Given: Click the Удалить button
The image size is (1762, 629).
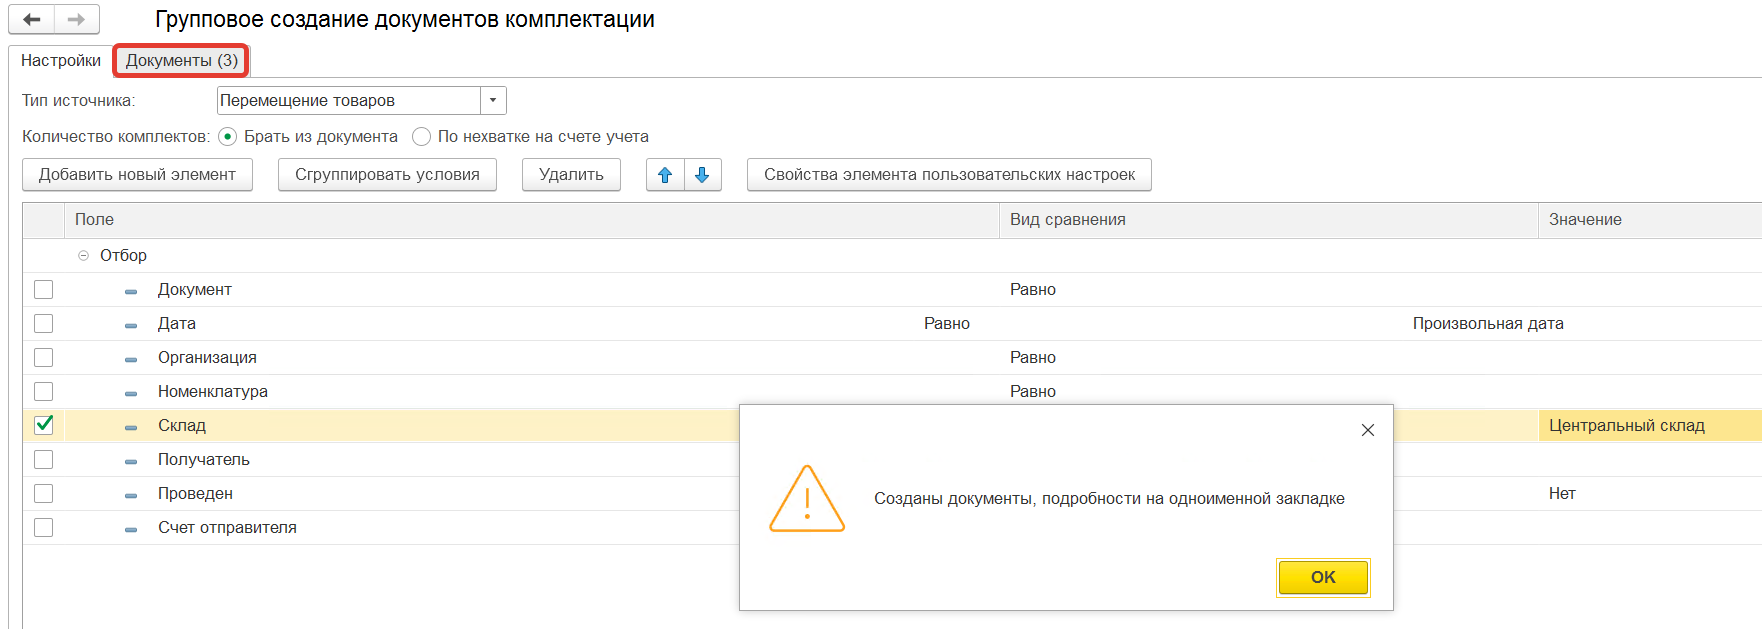Looking at the screenshot, I should point(571,175).
